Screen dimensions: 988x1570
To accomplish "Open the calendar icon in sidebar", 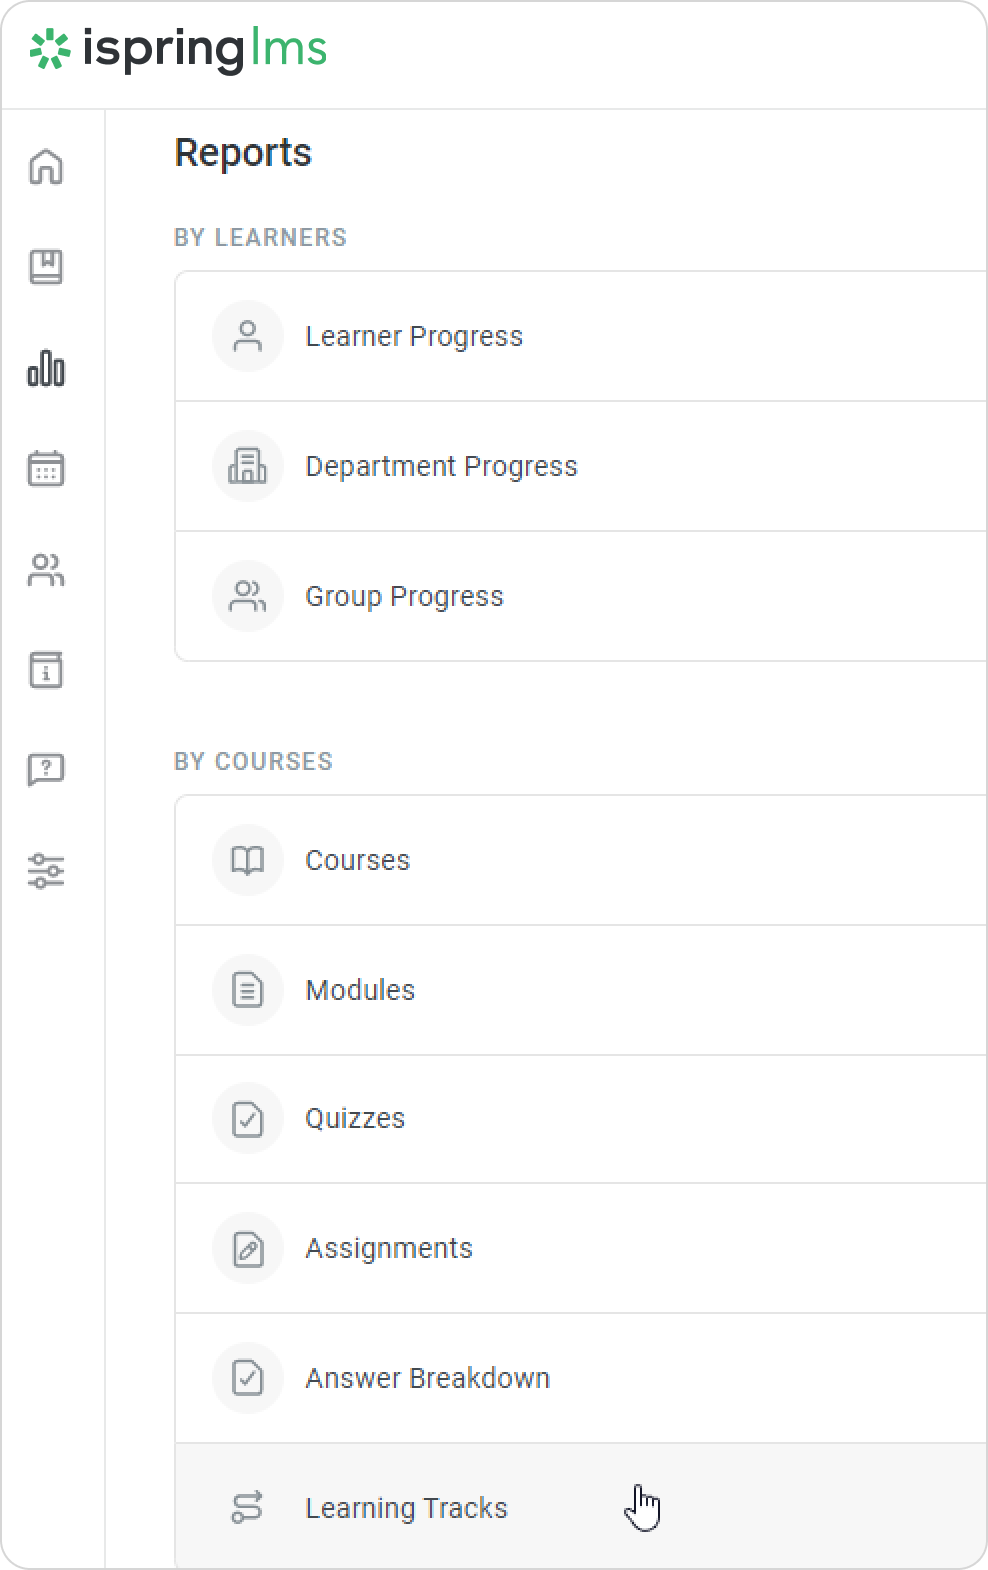I will click(46, 468).
